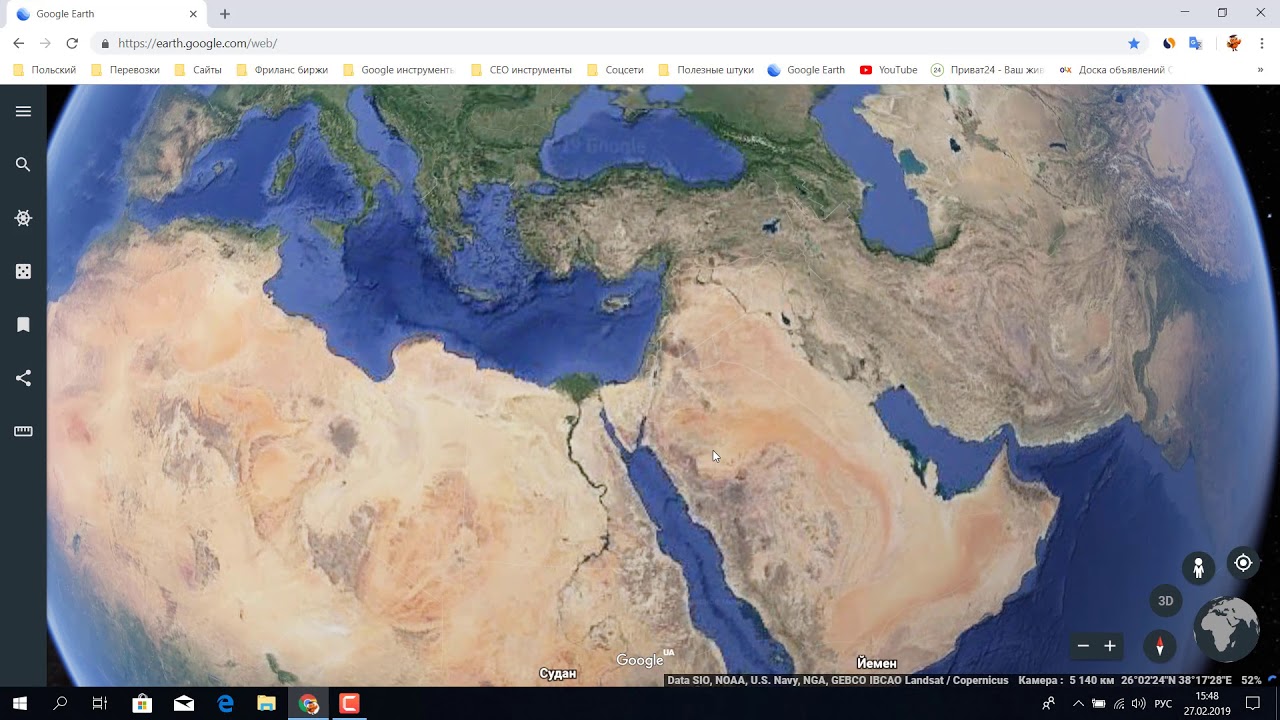Open a new Chrome tab
The width and height of the screenshot is (1280, 720).
[225, 14]
